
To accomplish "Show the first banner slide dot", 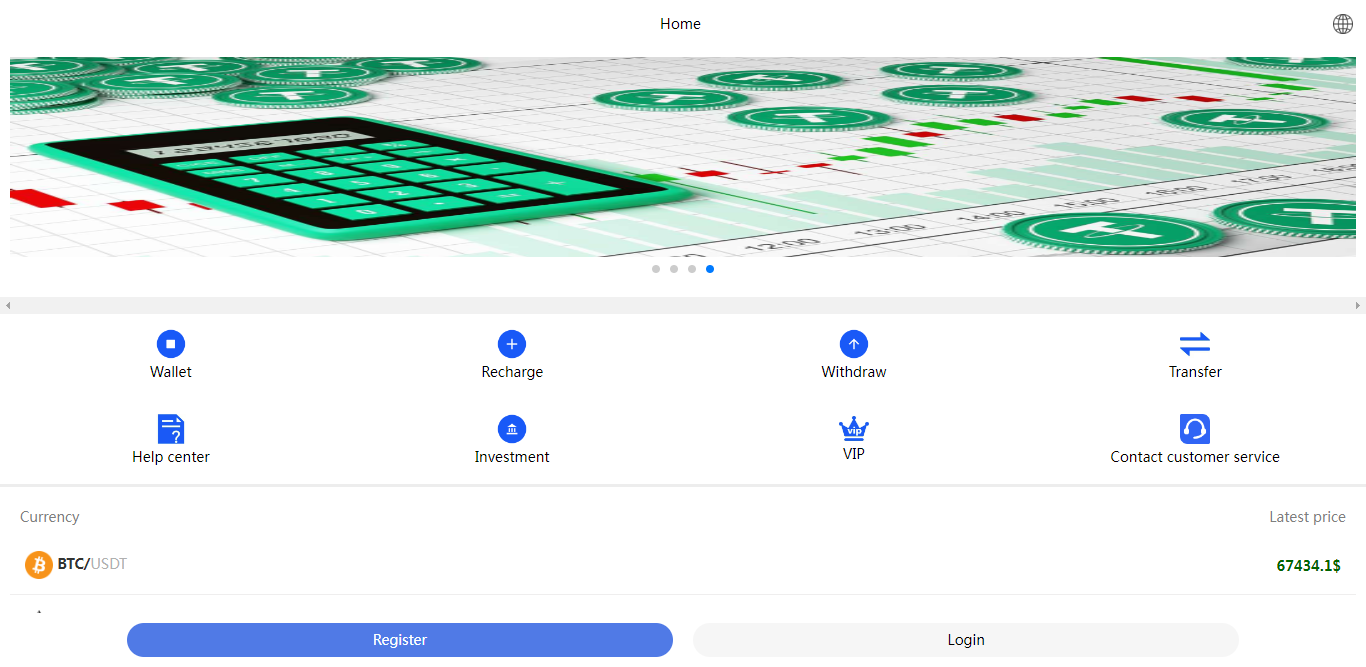I will pos(656,269).
